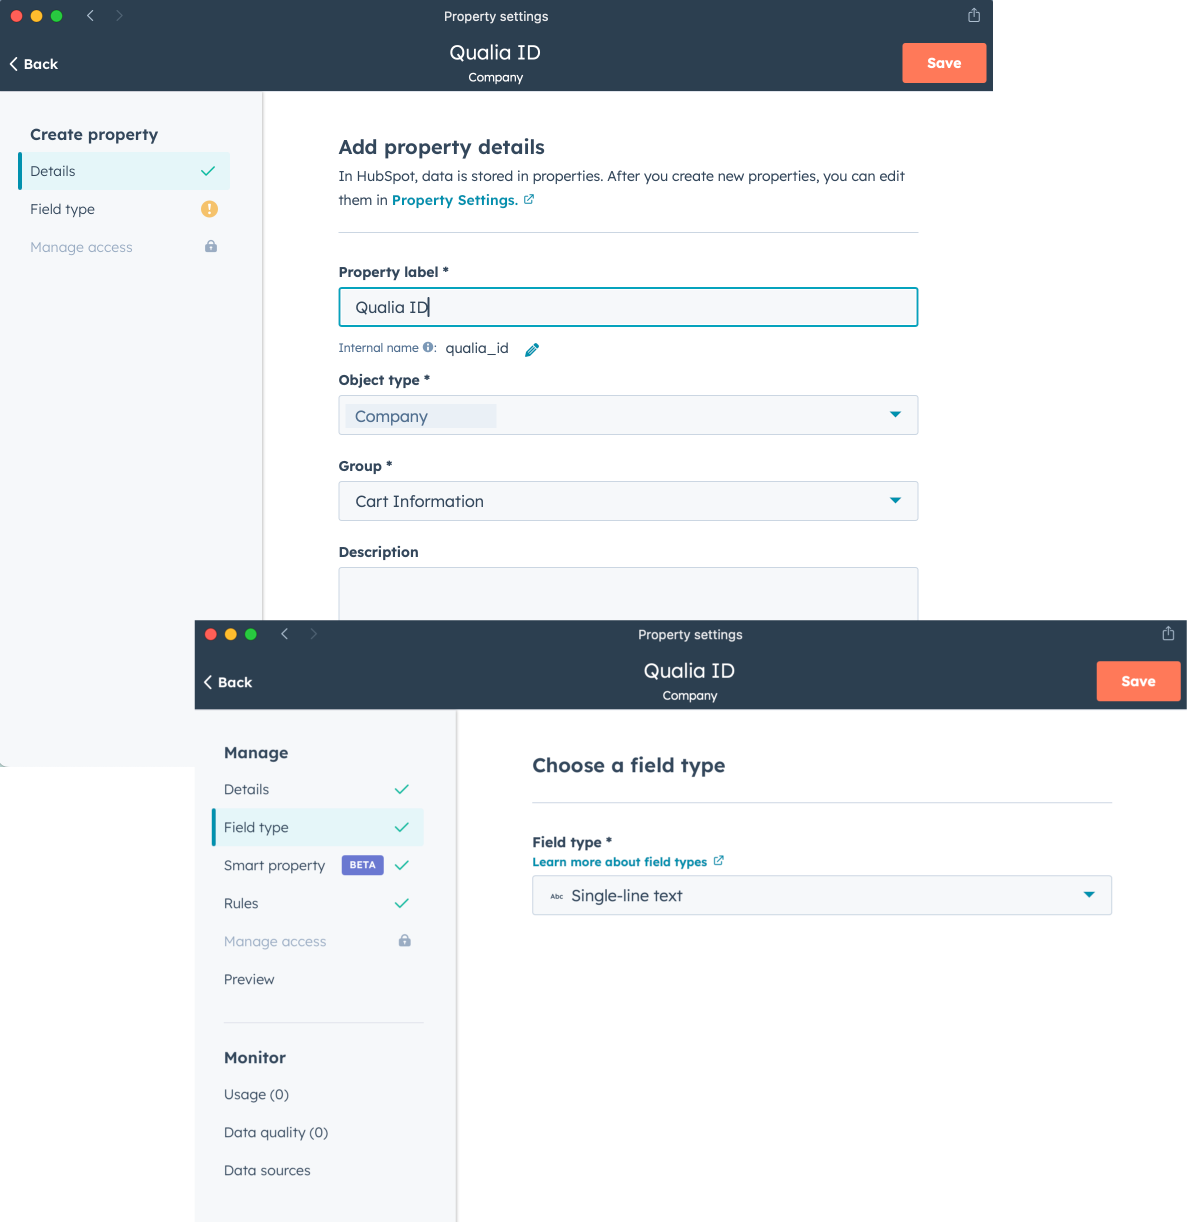Image resolution: width=1187 pixels, height=1222 pixels.
Task: Click the Abc icon in Field type dropdown
Action: [x=557, y=896]
